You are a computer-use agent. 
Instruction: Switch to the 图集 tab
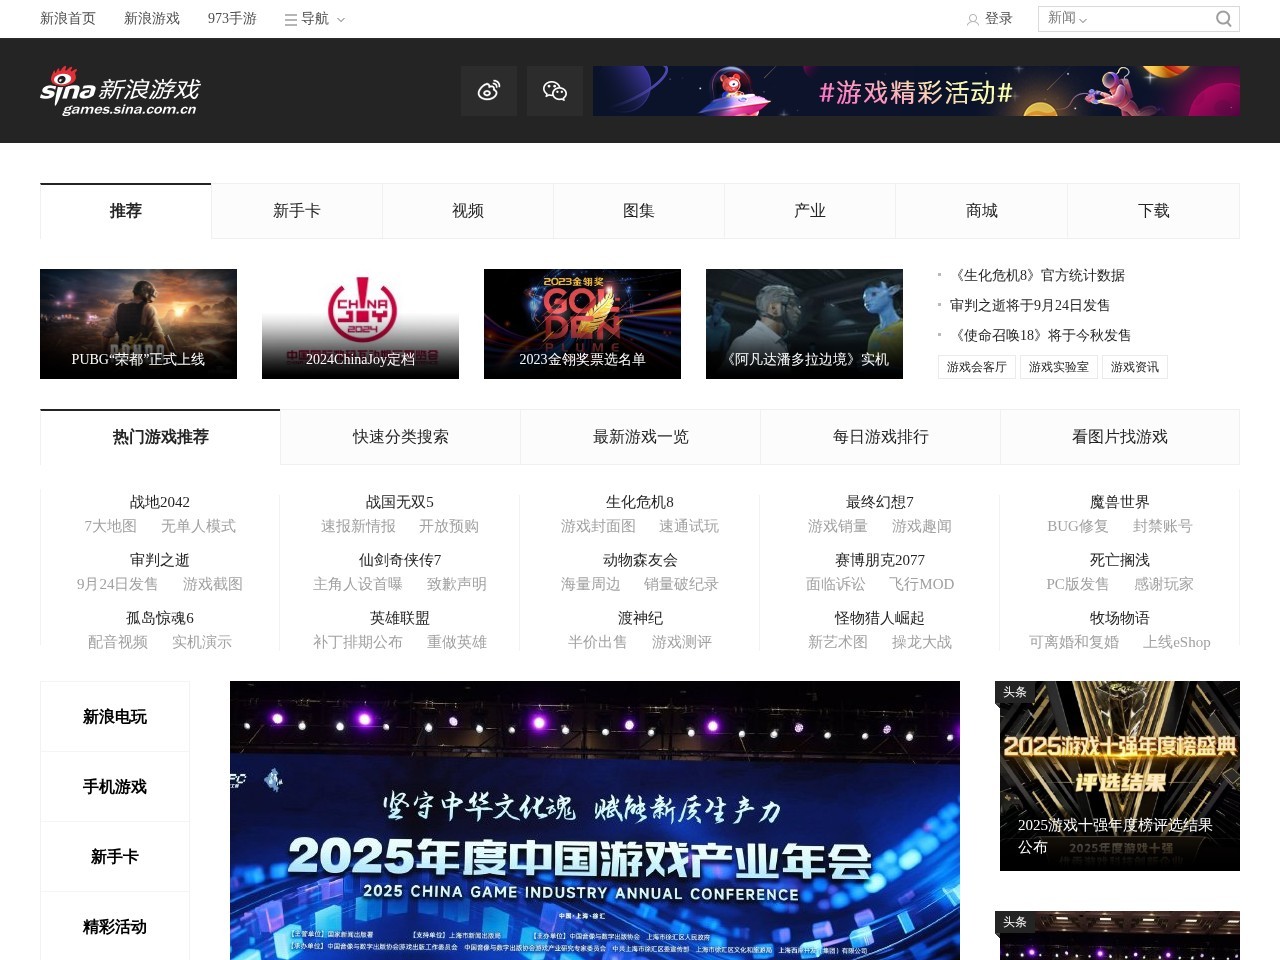coord(638,211)
